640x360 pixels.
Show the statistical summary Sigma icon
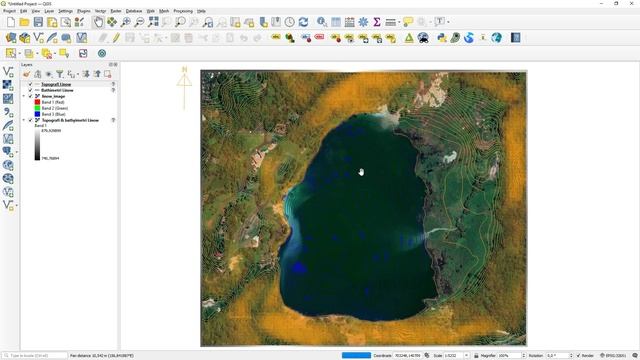377,22
